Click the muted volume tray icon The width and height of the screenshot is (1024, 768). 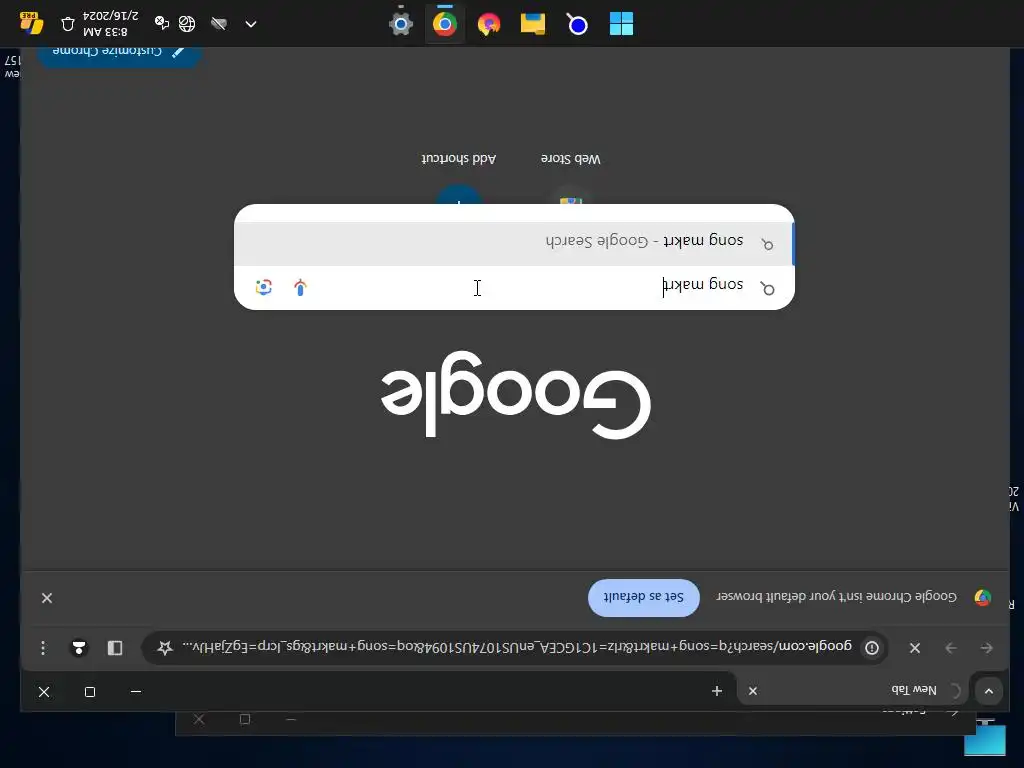point(219,24)
